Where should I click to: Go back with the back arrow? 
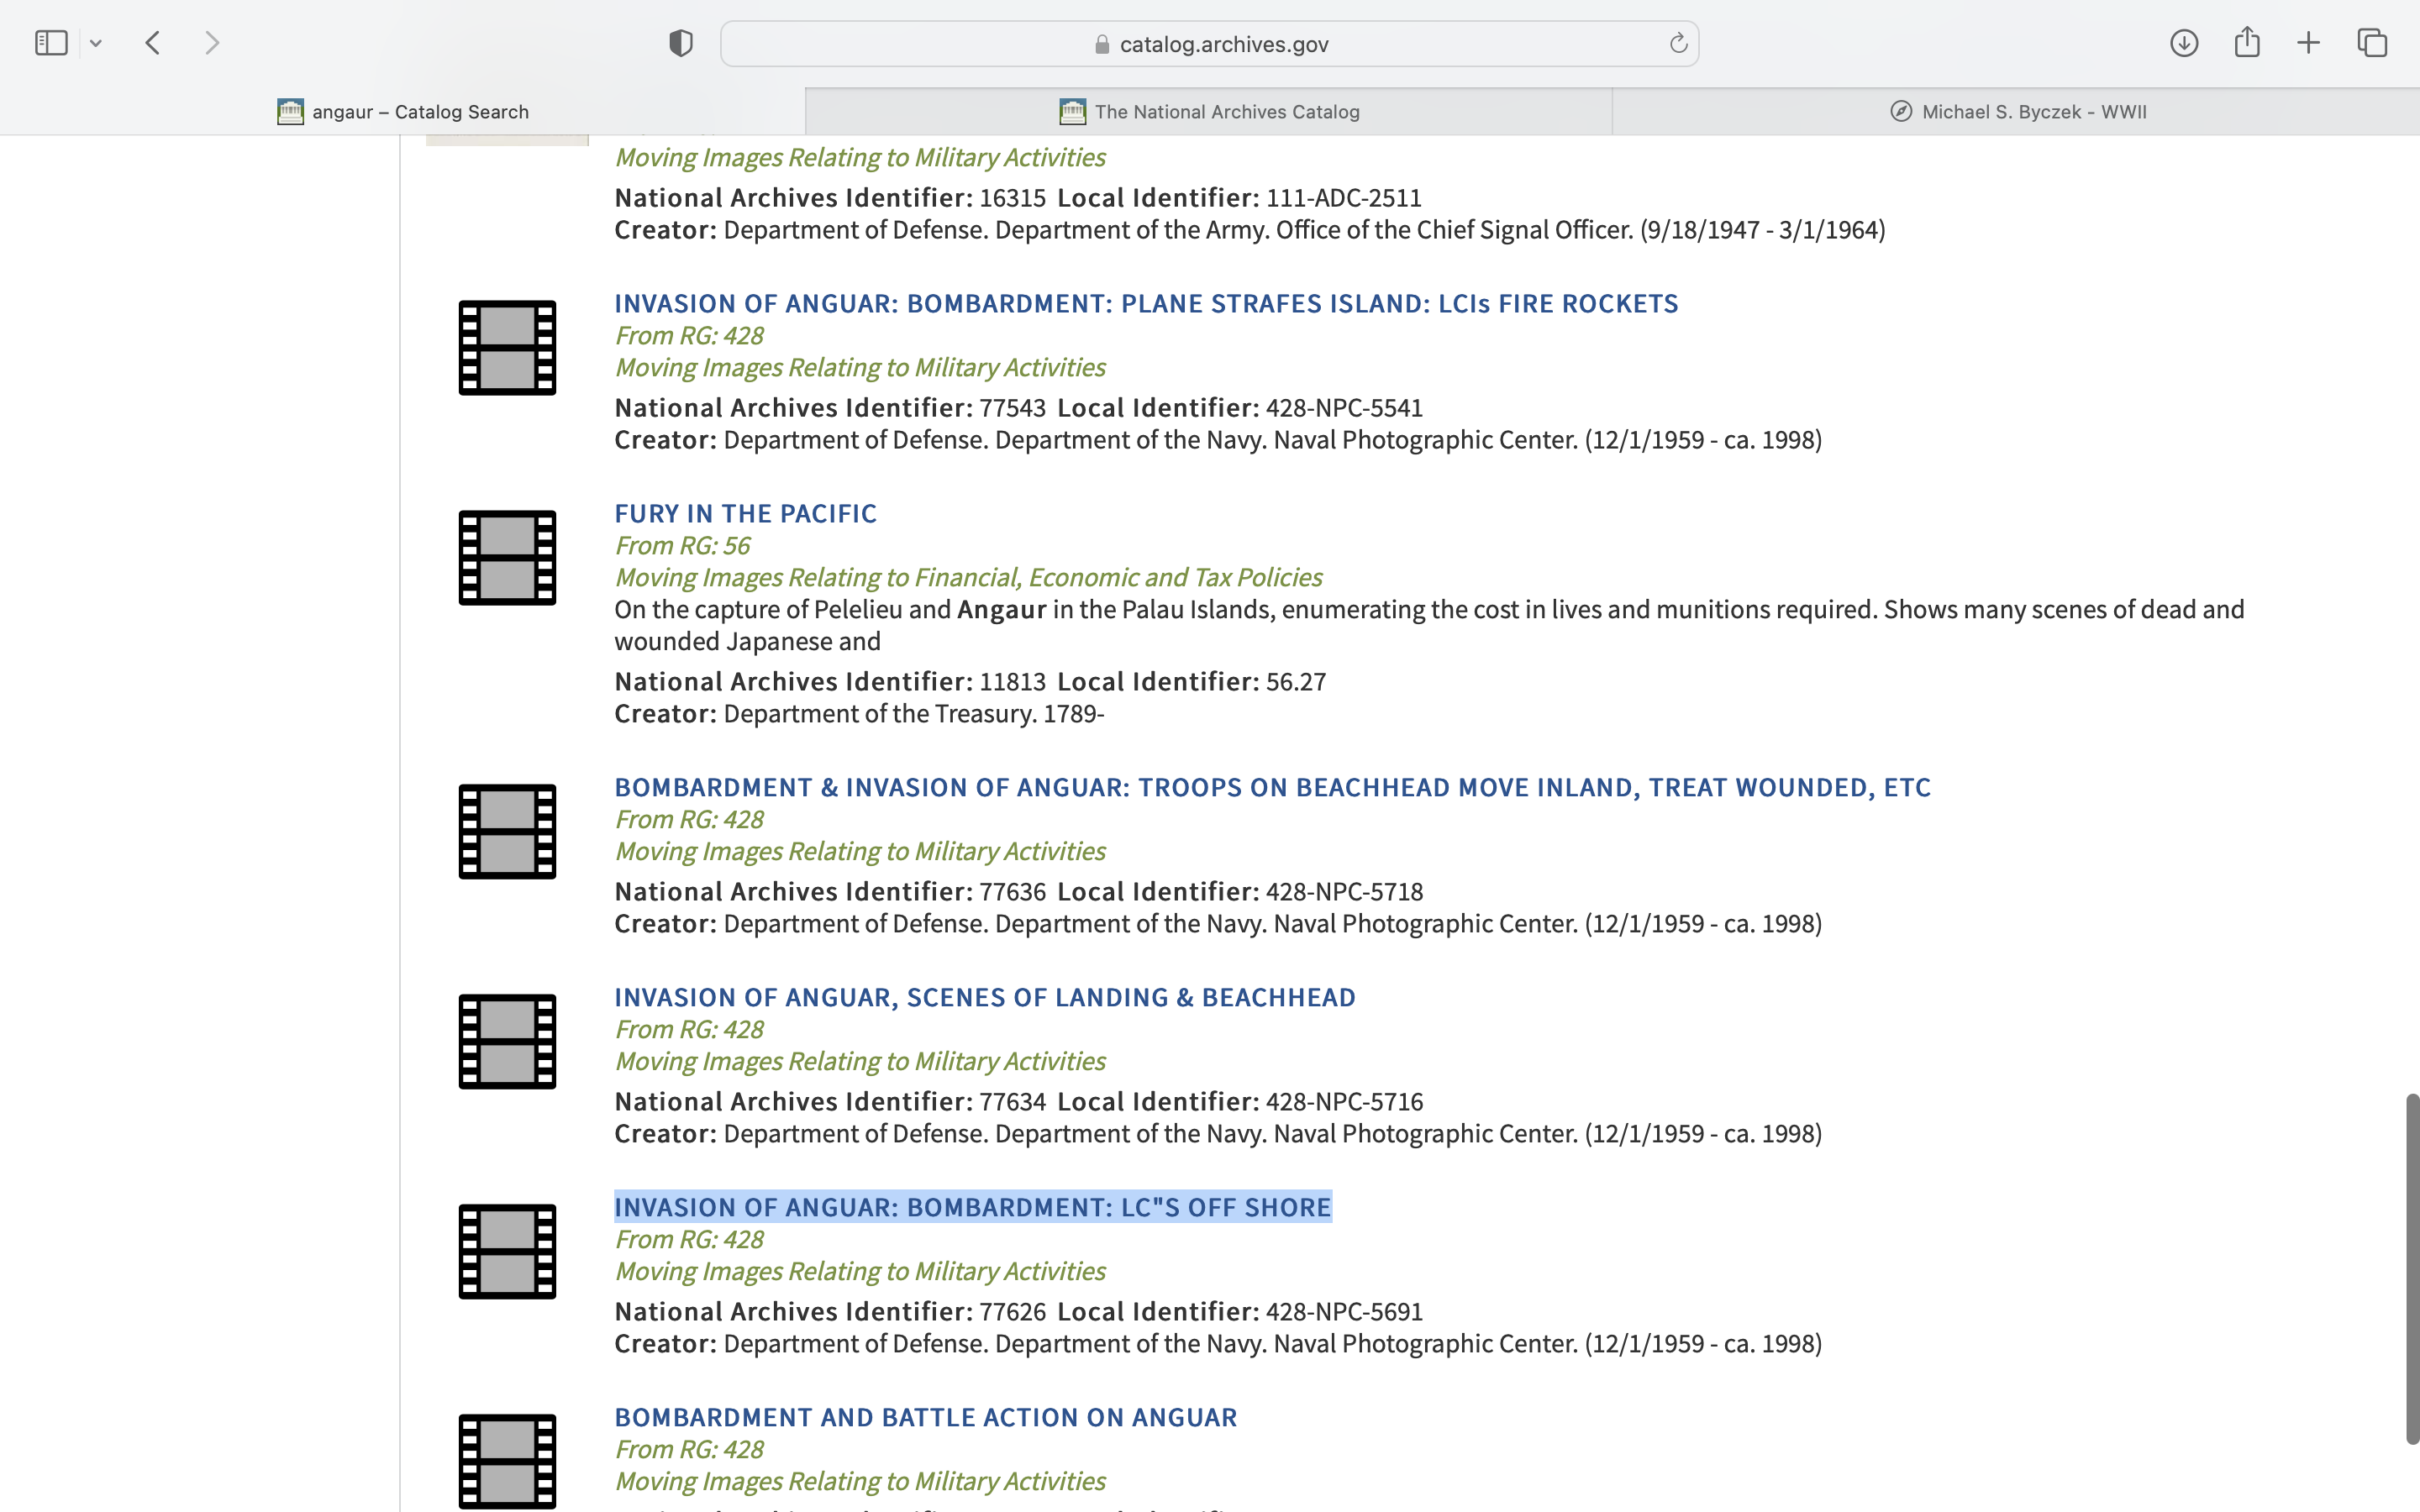tap(153, 43)
